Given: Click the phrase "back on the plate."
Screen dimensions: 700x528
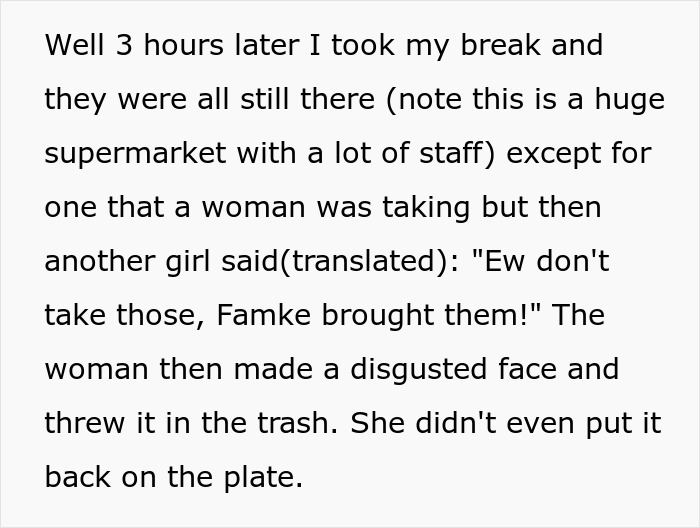Looking at the screenshot, I should pos(173,477).
